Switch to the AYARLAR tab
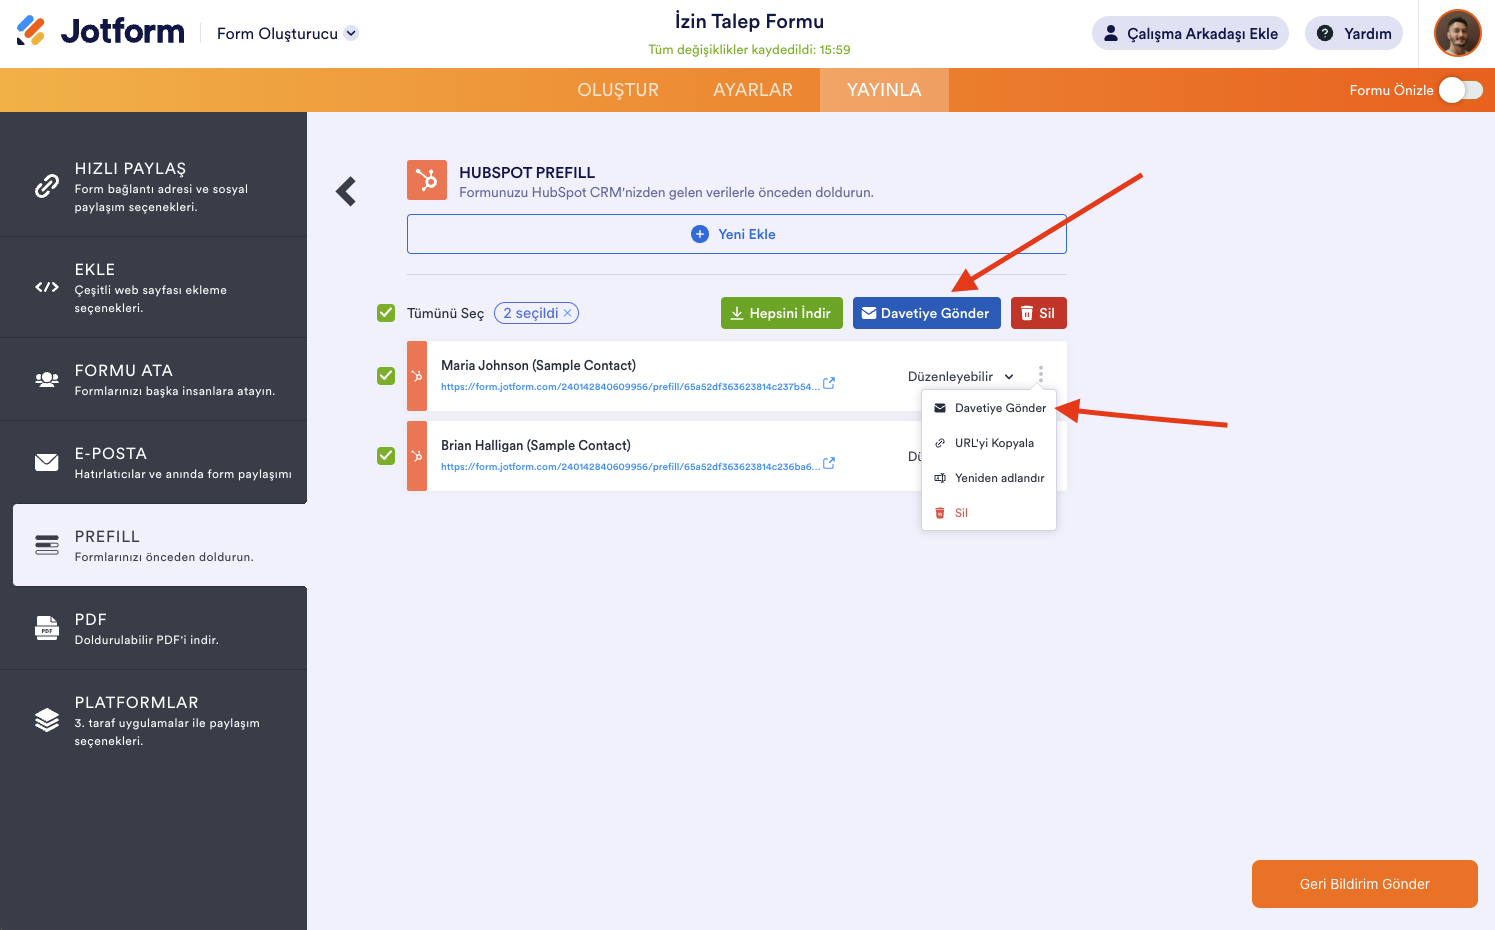The height and width of the screenshot is (930, 1495). (x=753, y=90)
